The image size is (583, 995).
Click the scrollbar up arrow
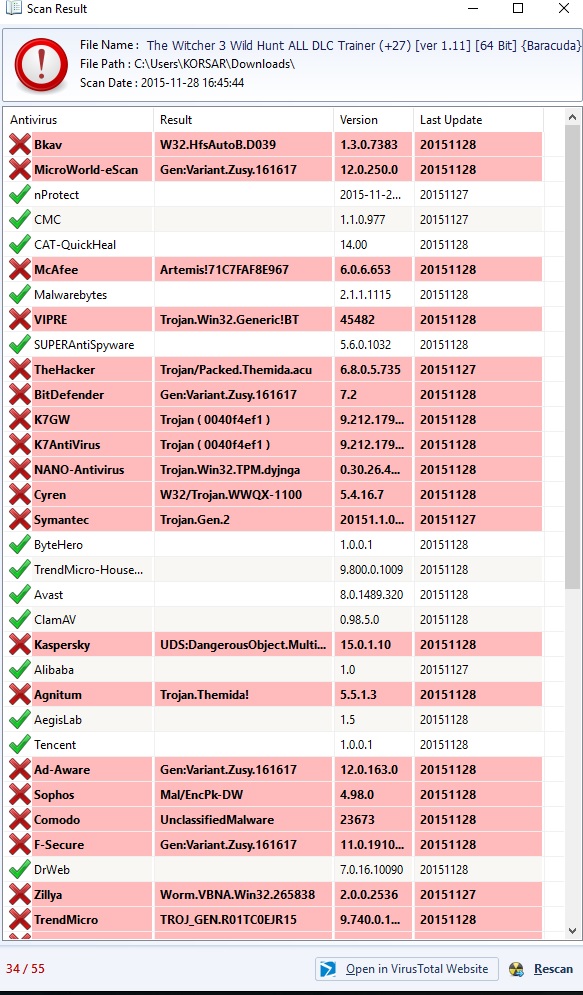(x=572, y=118)
